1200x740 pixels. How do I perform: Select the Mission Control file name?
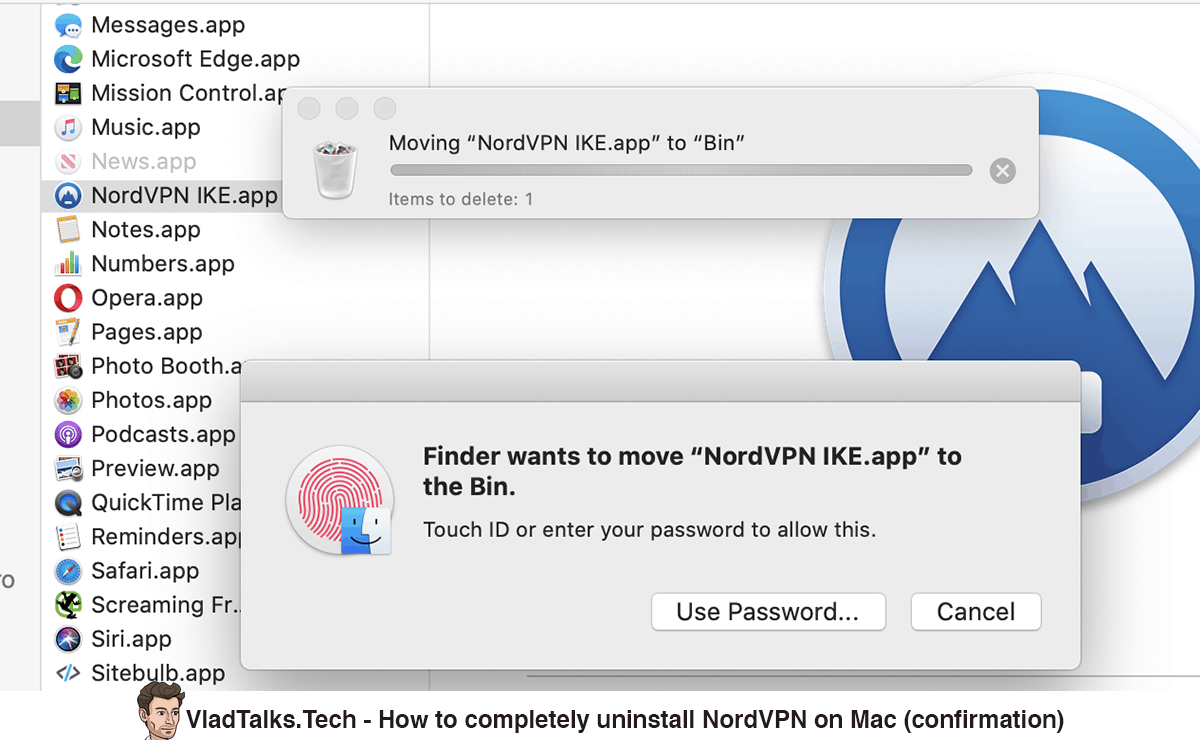(188, 93)
